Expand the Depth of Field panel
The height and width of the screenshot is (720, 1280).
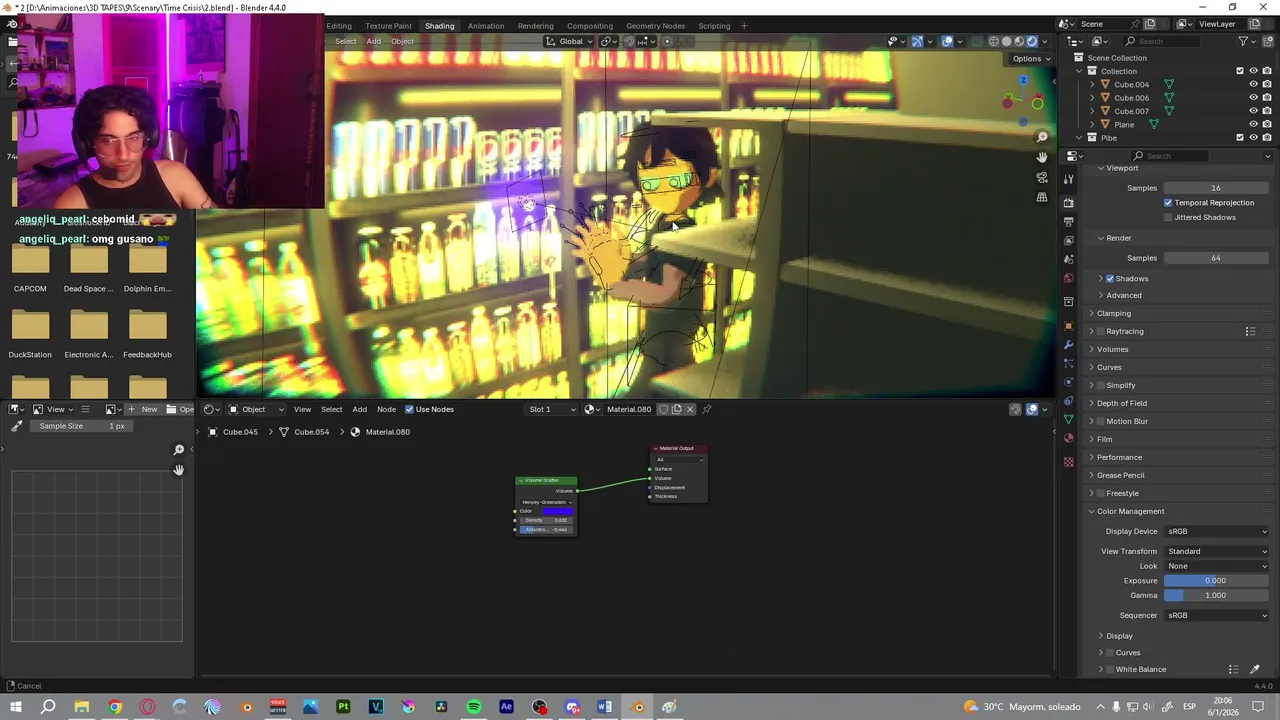click(1122, 403)
